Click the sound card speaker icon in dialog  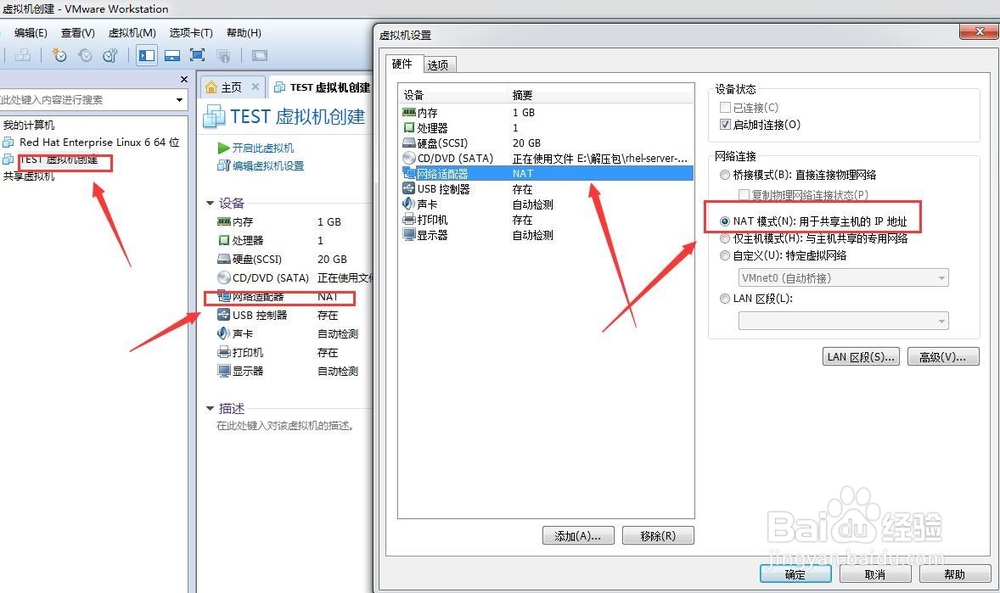pyautogui.click(x=409, y=204)
